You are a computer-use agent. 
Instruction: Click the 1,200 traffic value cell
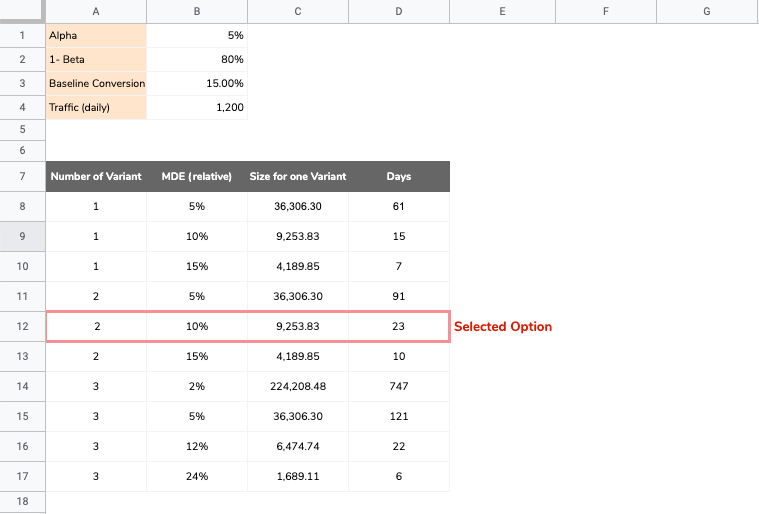(197, 107)
